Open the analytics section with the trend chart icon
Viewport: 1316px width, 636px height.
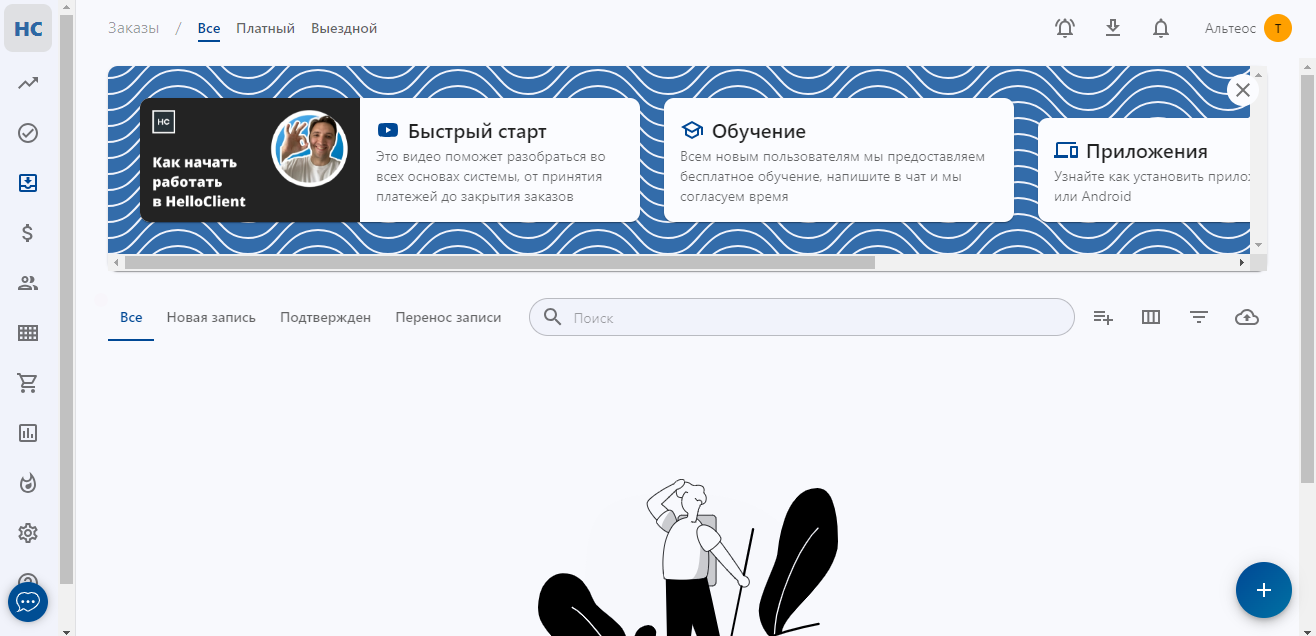pyautogui.click(x=27, y=82)
